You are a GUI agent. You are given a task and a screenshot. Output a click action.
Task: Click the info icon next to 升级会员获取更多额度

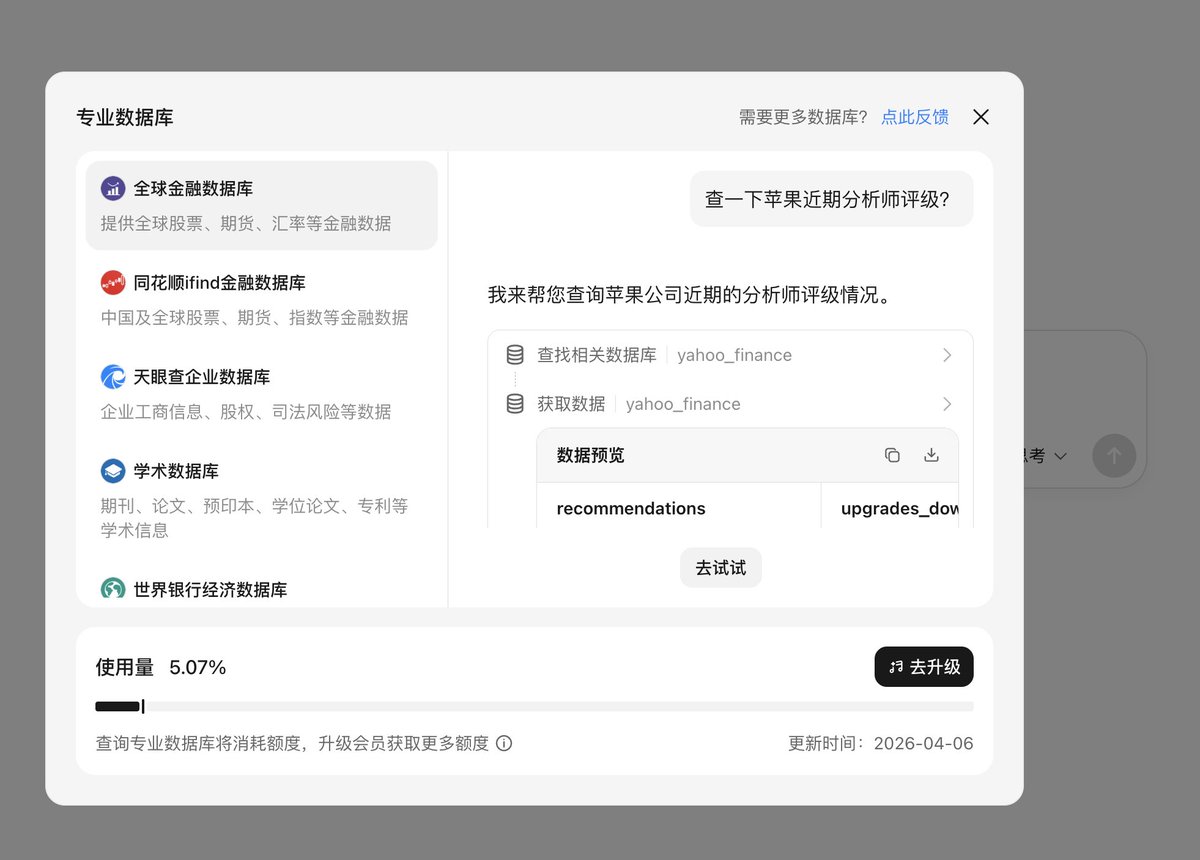pyautogui.click(x=504, y=743)
